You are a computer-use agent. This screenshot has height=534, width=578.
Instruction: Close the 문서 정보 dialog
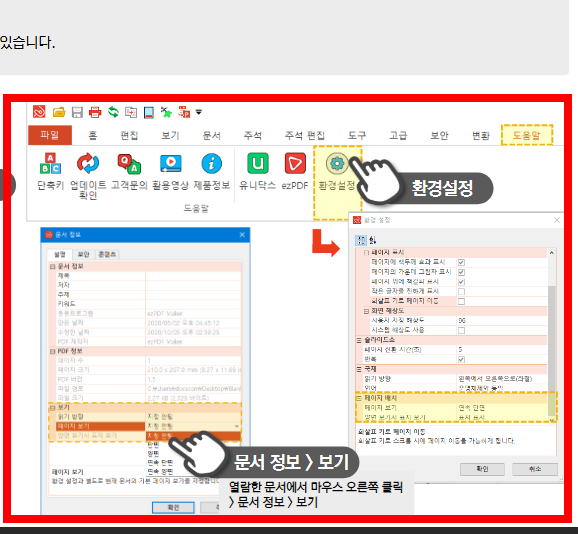(x=242, y=235)
